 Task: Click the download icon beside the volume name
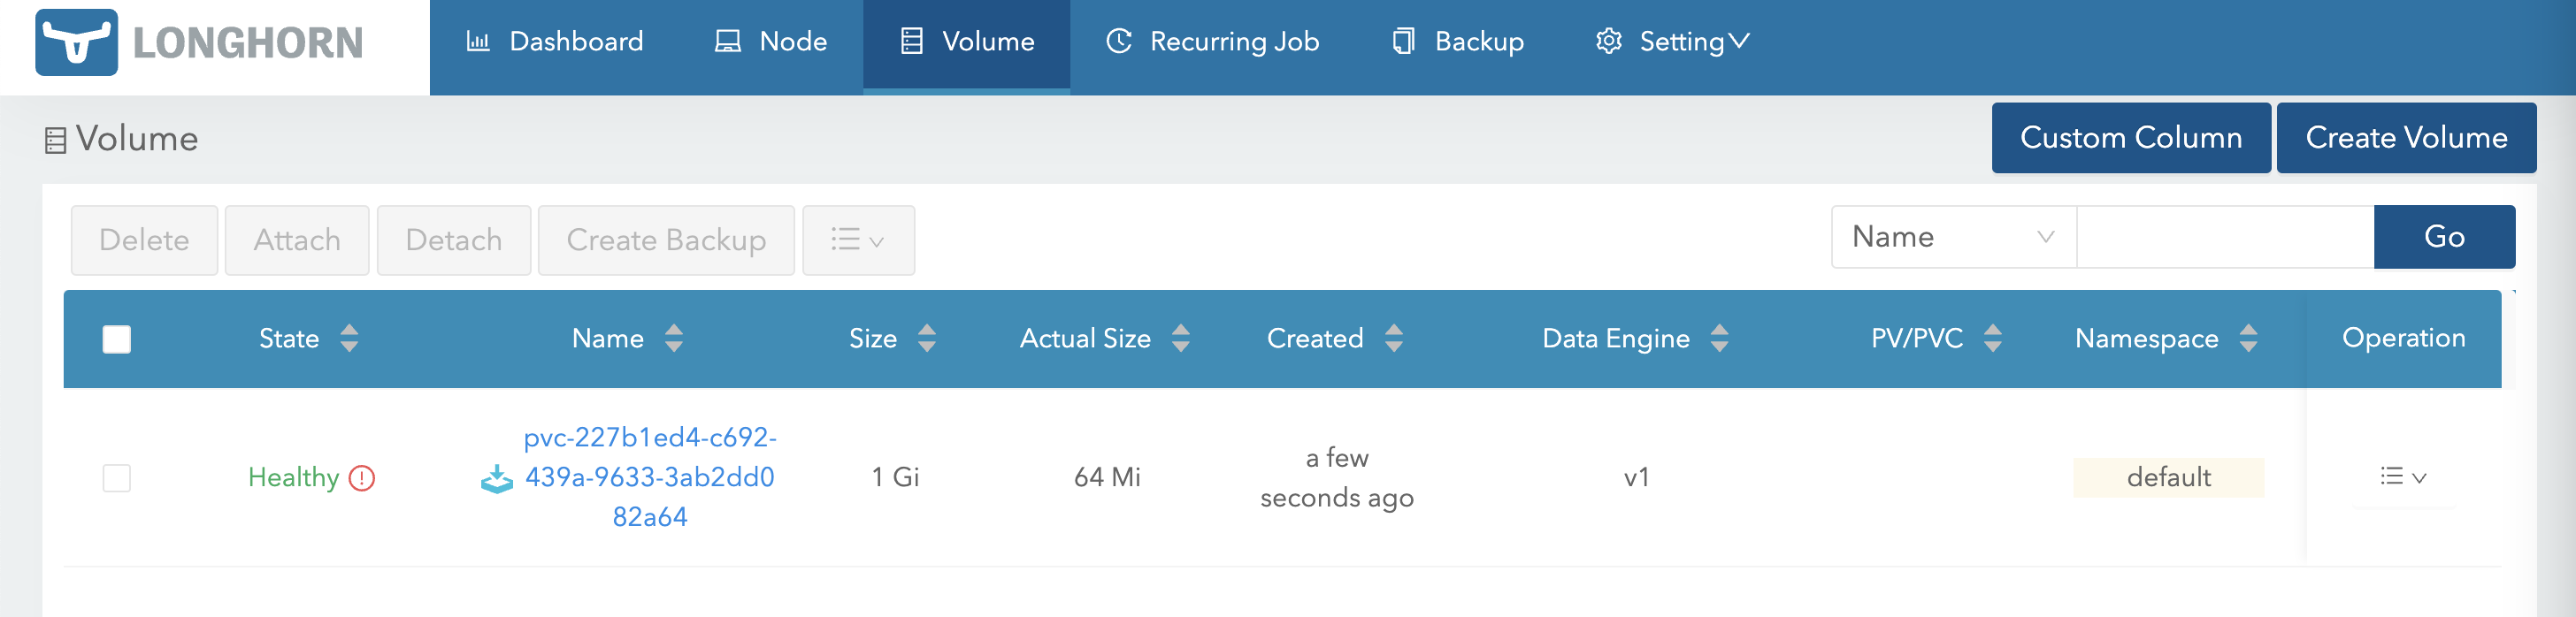496,479
